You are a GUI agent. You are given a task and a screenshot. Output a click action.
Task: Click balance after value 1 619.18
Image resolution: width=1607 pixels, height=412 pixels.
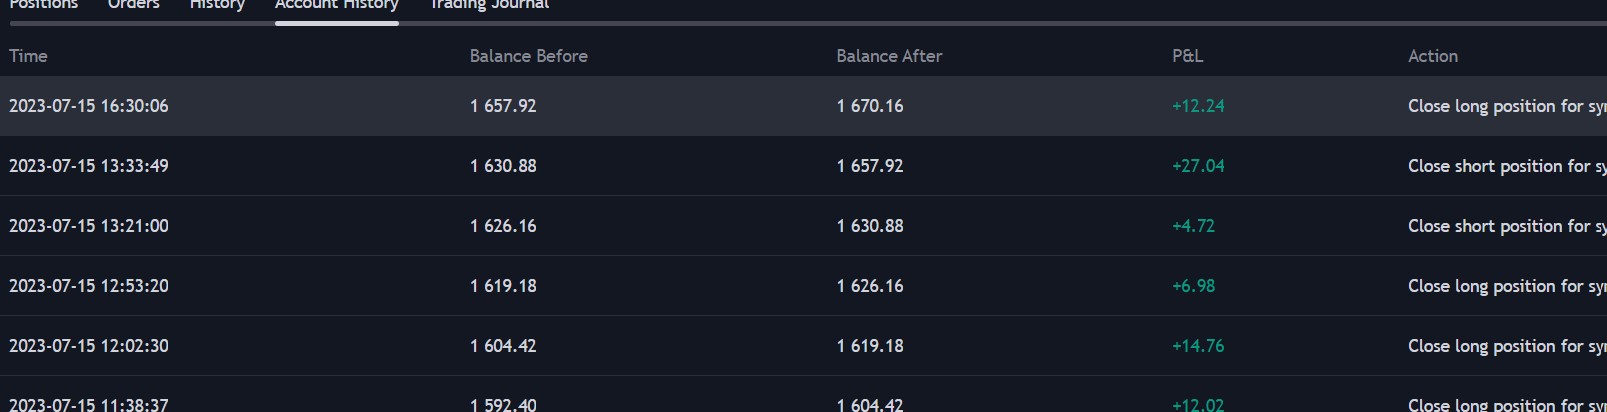tap(869, 346)
